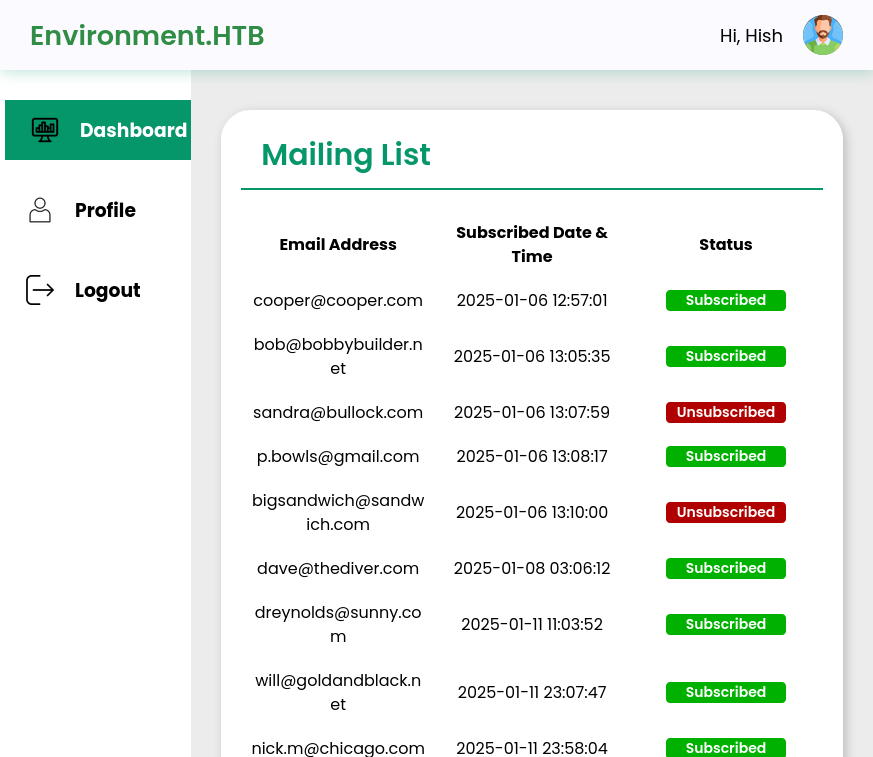Click the Profile person icon
Screen dimensions: 873x757
40,210
